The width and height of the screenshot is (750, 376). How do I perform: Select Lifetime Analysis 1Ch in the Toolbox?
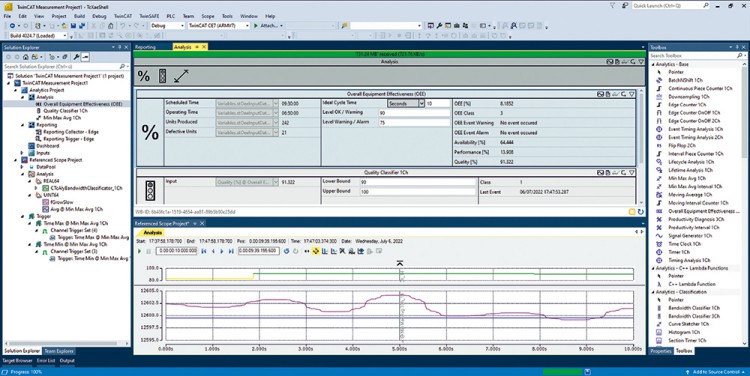(x=690, y=170)
